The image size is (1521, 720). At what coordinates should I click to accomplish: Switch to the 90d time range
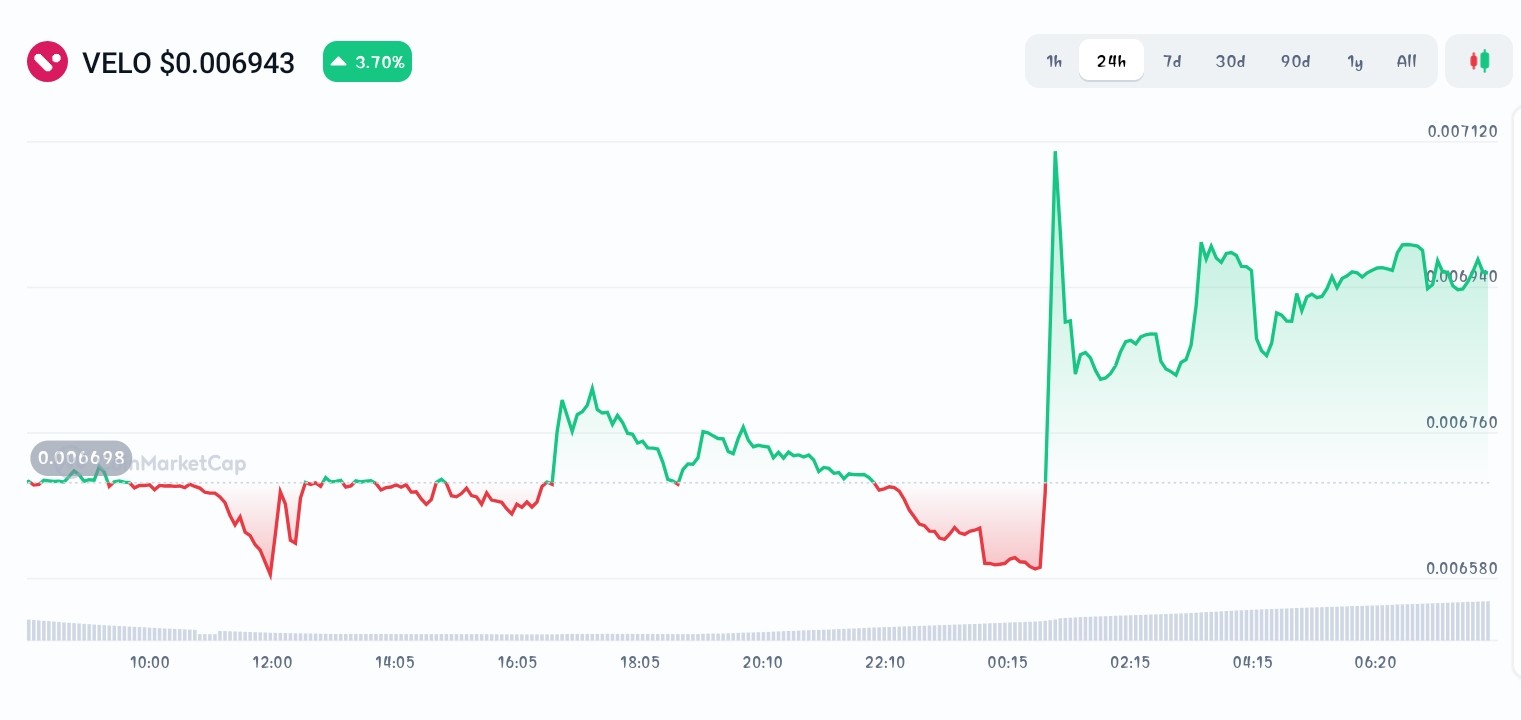1295,61
